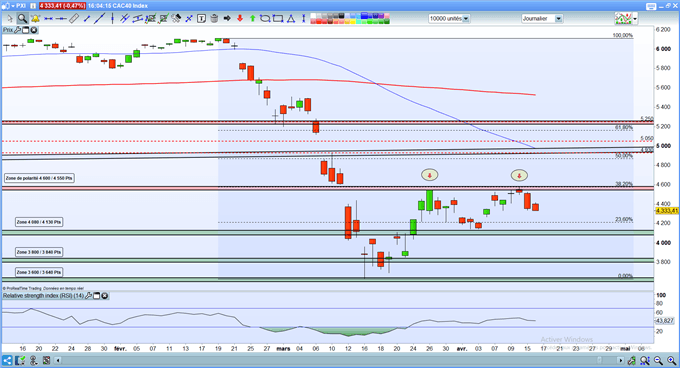Click the 'mars' date axis label
This screenshot has width=680, height=368.
click(x=283, y=348)
